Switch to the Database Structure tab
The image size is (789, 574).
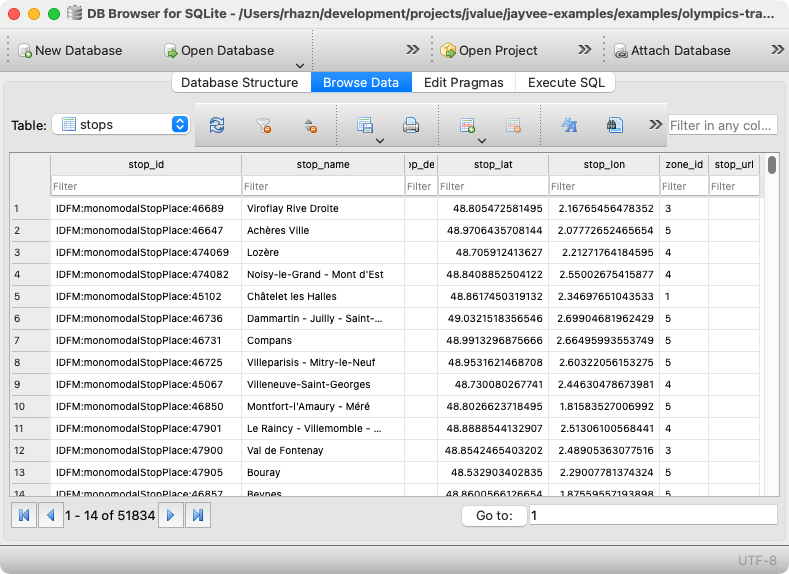click(240, 83)
